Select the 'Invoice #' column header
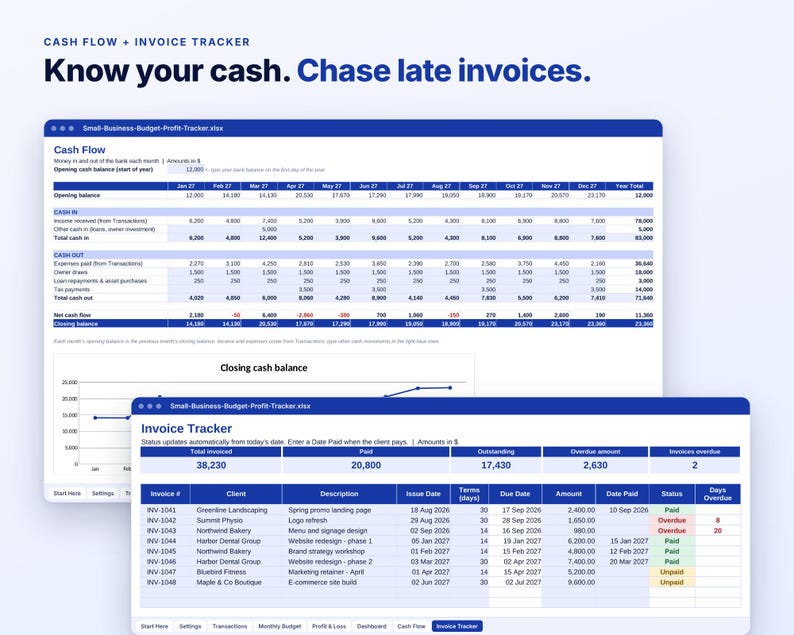Viewport: 794px width, 635px height. [165, 494]
